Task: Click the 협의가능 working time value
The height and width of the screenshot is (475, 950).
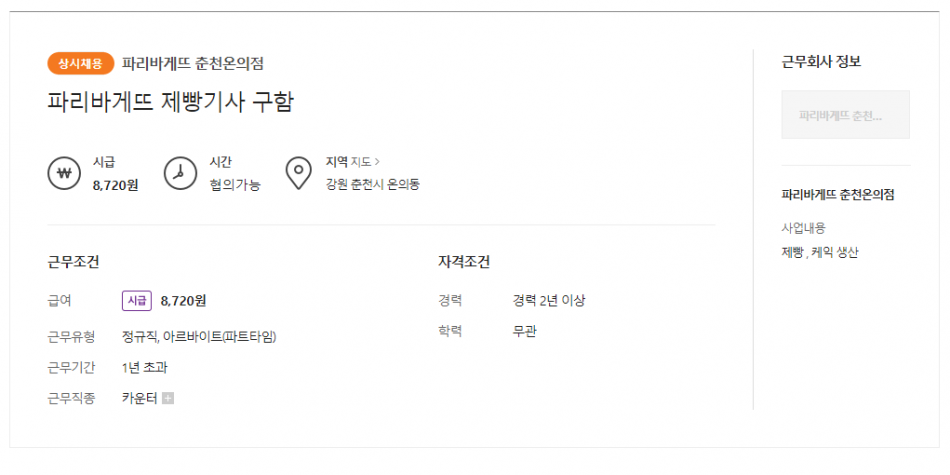Action: tap(235, 185)
